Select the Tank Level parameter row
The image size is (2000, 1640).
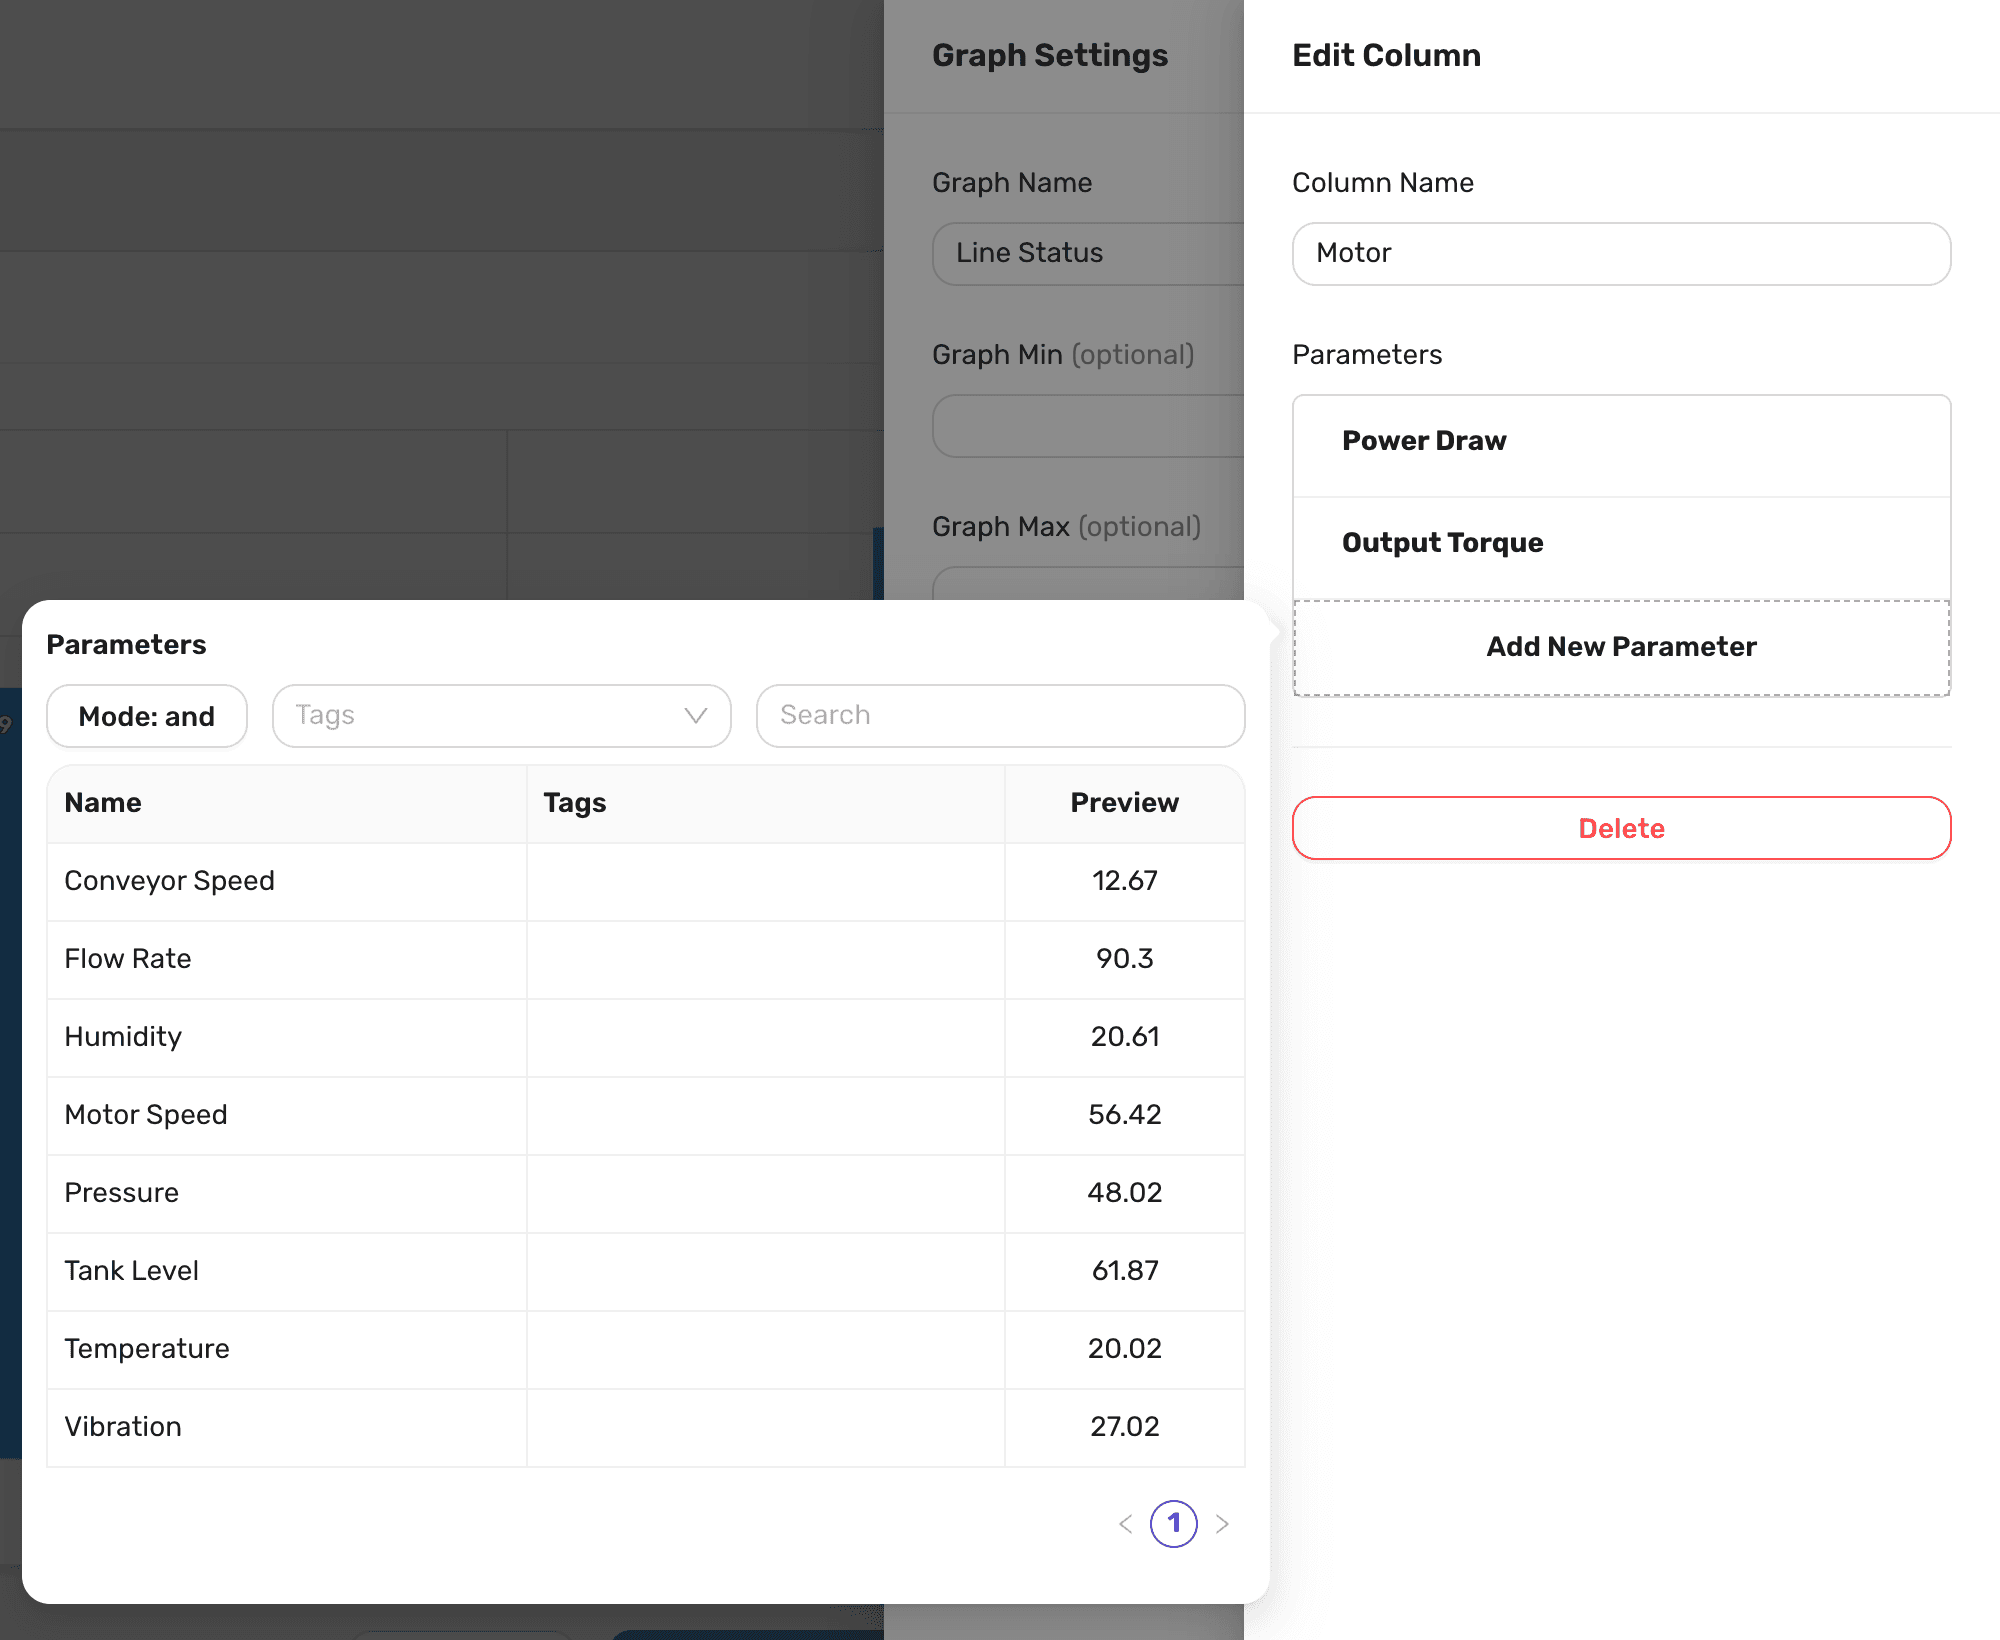(646, 1271)
